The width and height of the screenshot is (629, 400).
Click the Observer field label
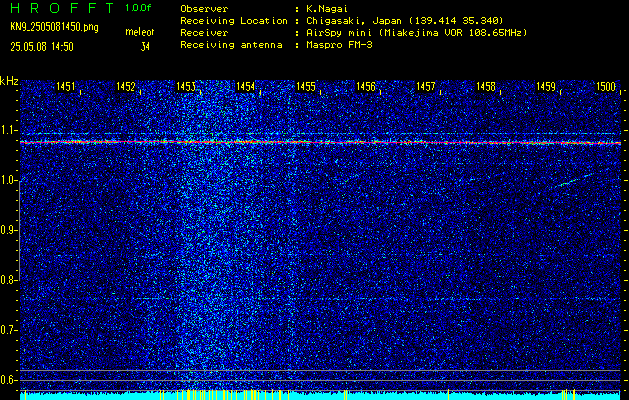(x=204, y=8)
